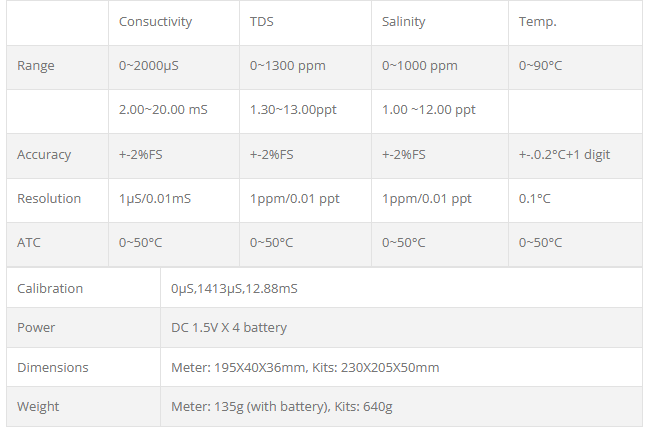
Task: Click the 0~1300 ppm TDS range
Action: [290, 66]
